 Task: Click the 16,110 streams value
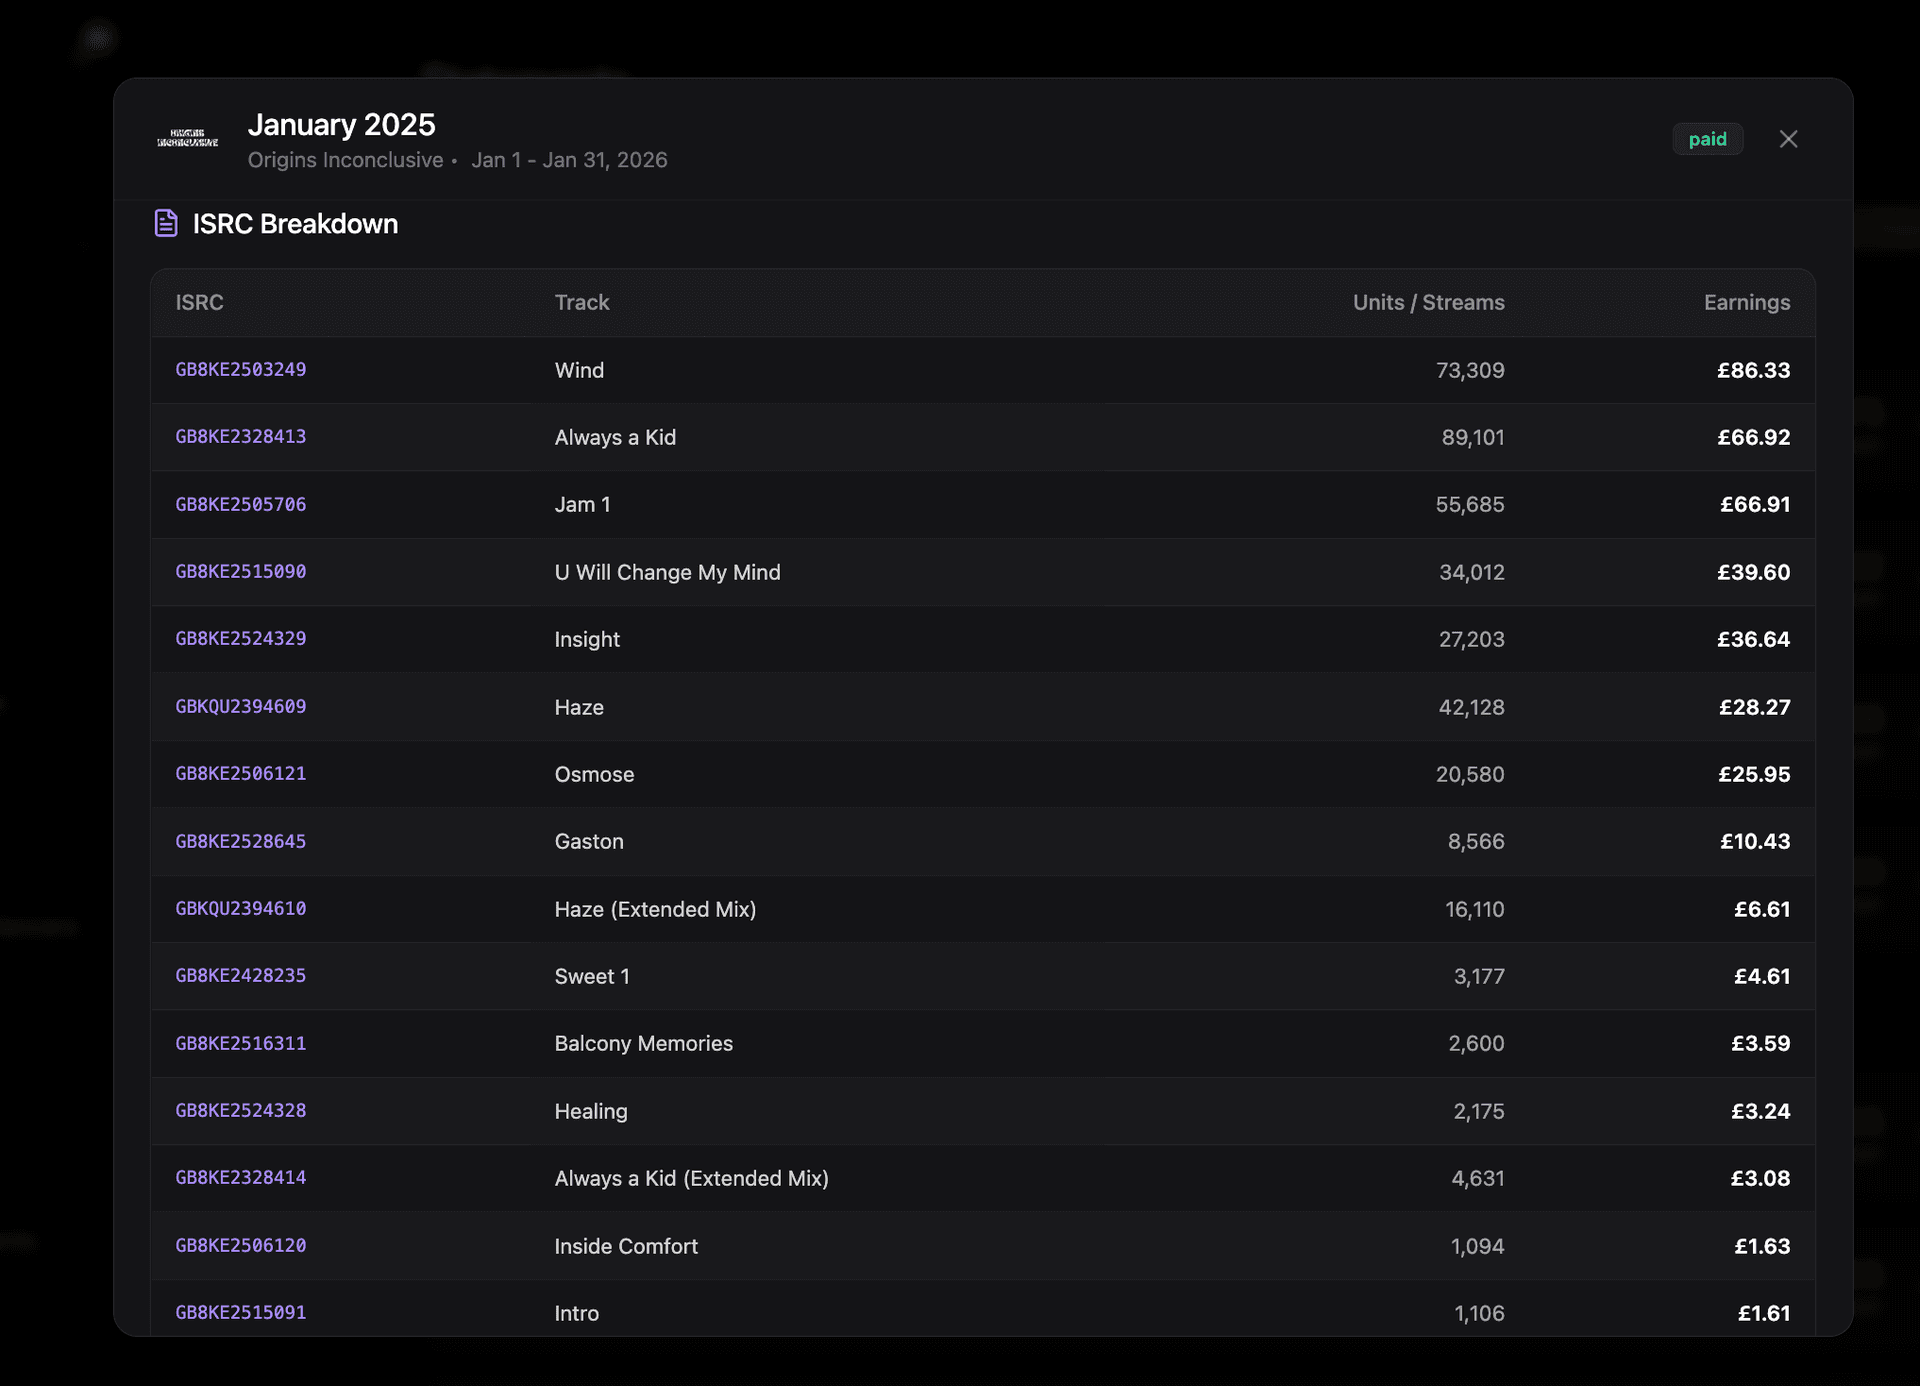click(1474, 909)
